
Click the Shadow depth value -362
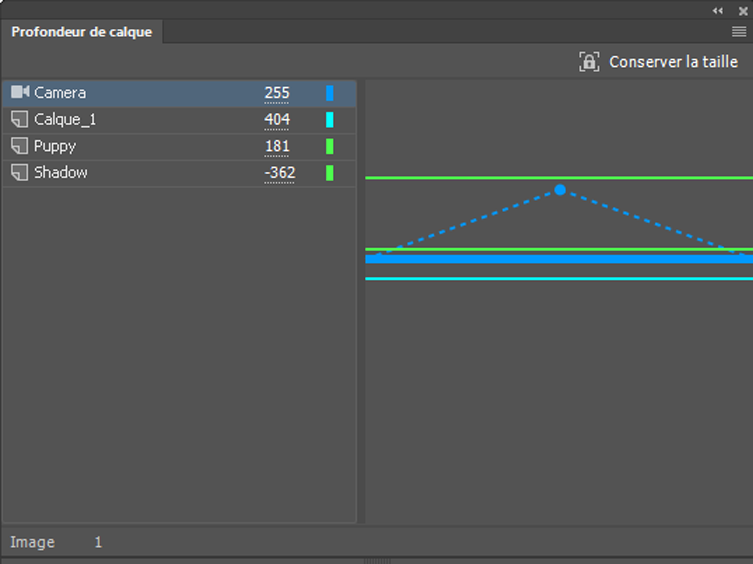point(279,173)
